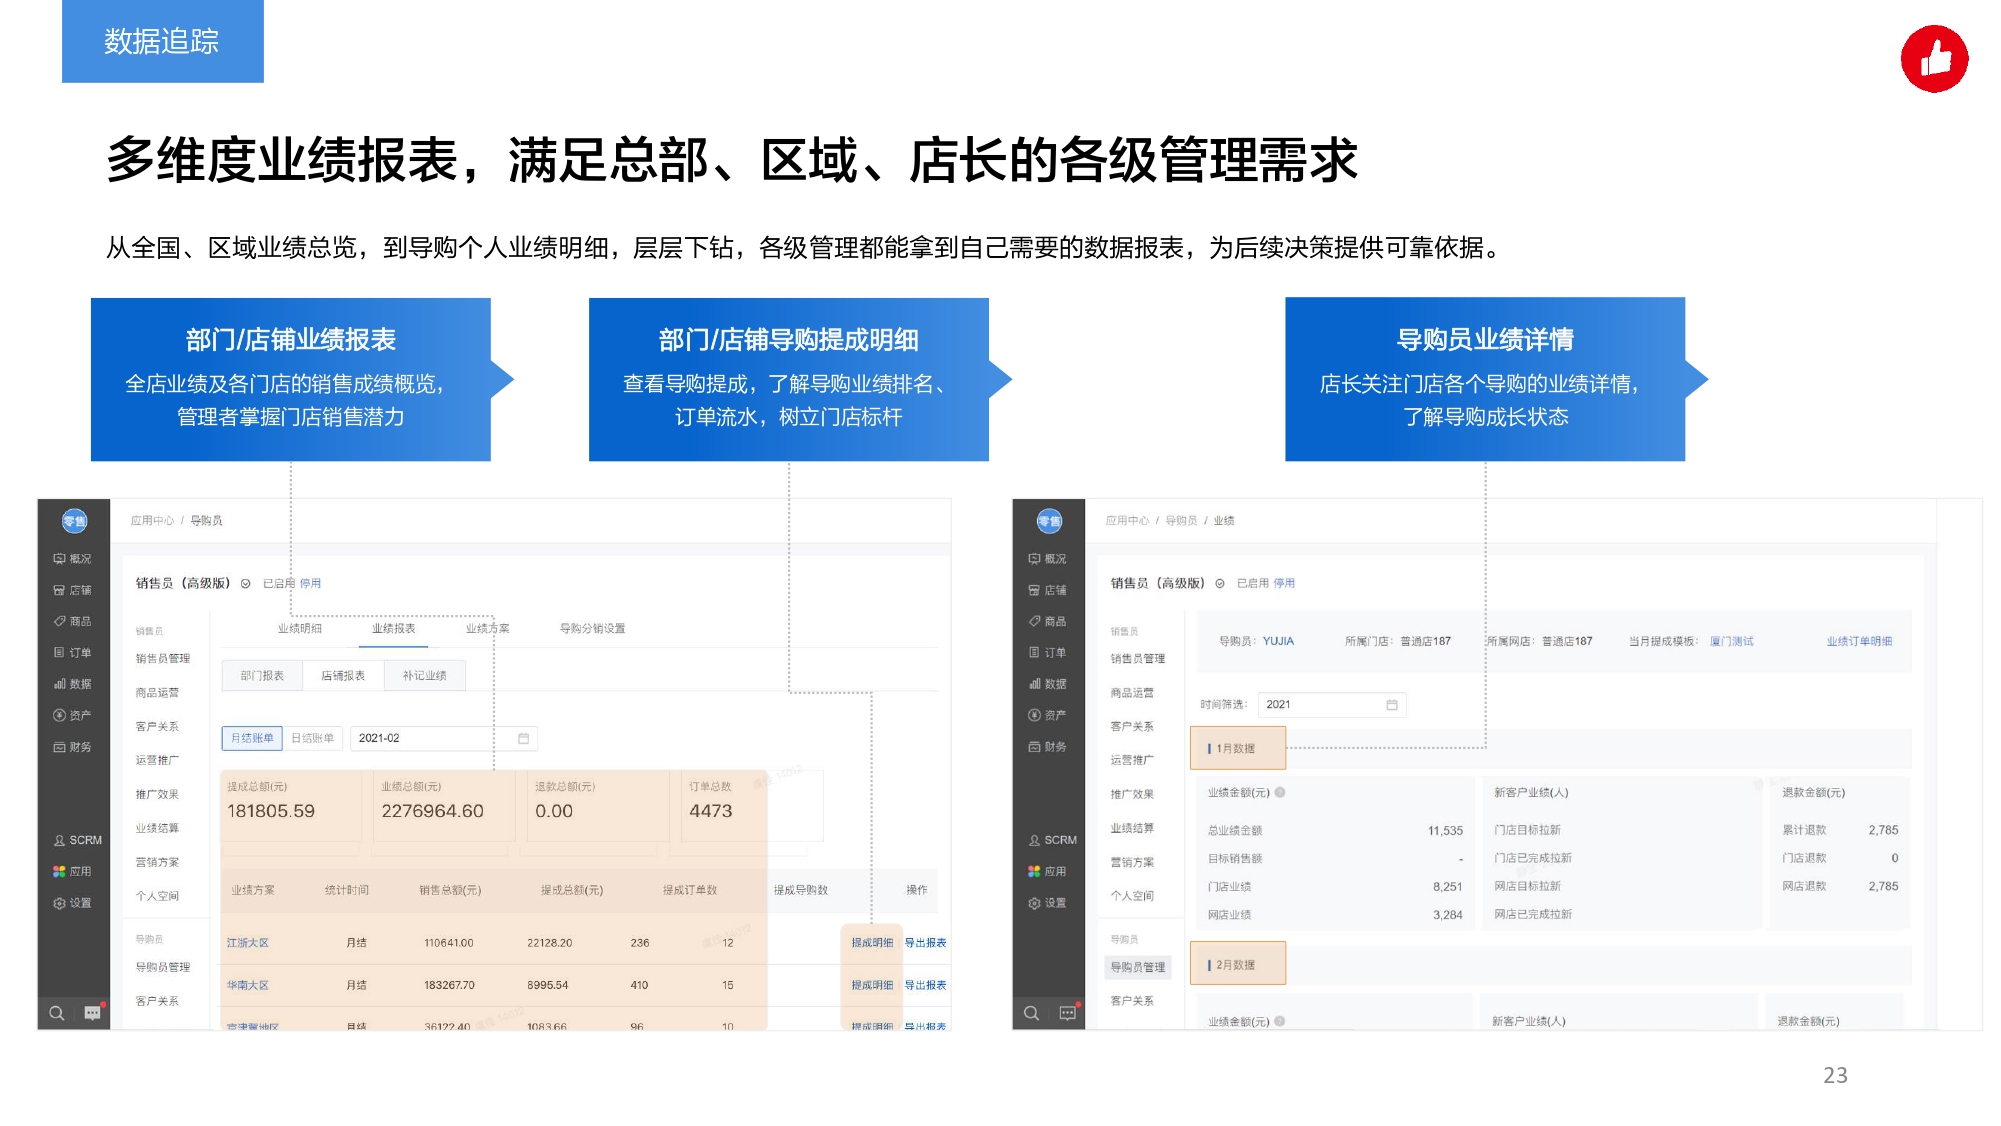This screenshot has height=1126, width=2001.
Task: Click the 零售 logo in the right screenshot
Action: click(1049, 521)
